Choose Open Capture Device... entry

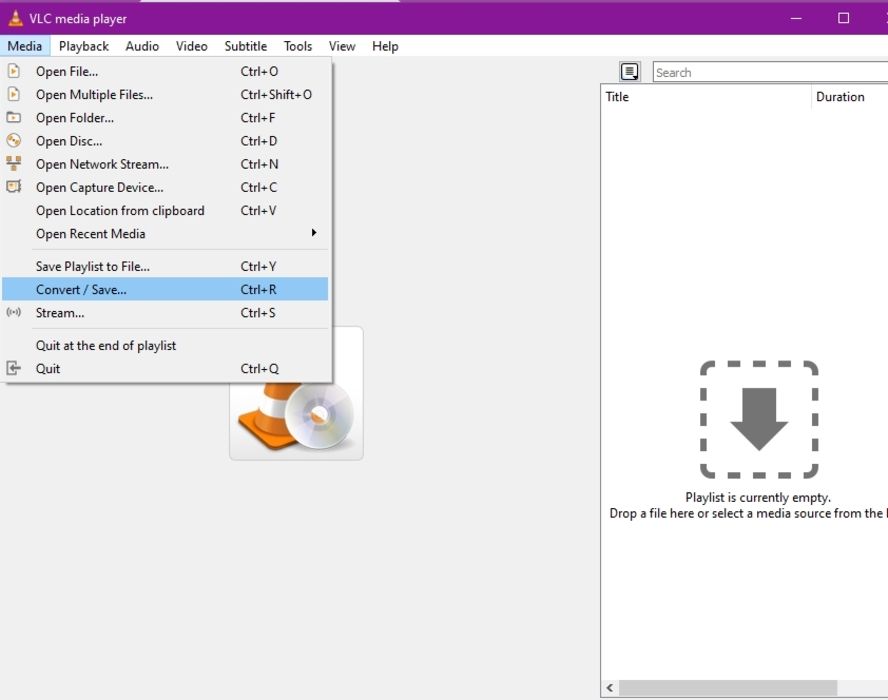[x=165, y=187]
